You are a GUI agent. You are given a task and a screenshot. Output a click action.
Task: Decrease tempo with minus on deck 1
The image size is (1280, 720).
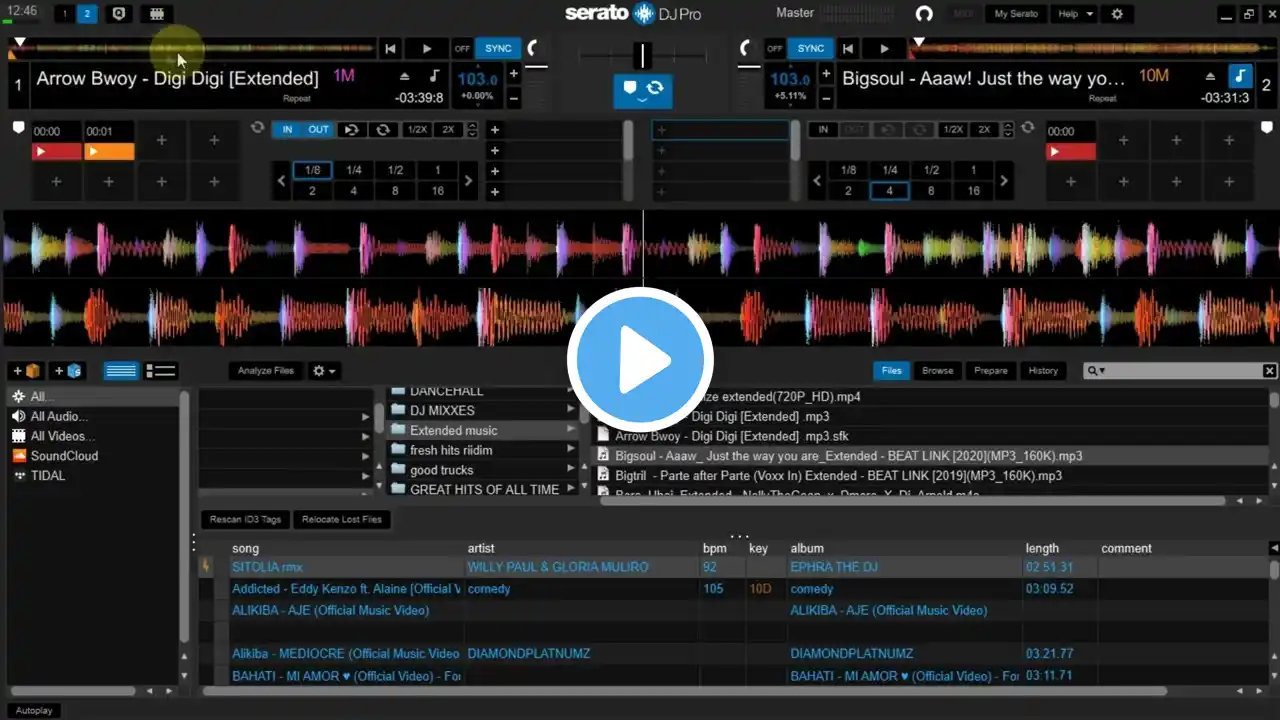pyautogui.click(x=514, y=98)
